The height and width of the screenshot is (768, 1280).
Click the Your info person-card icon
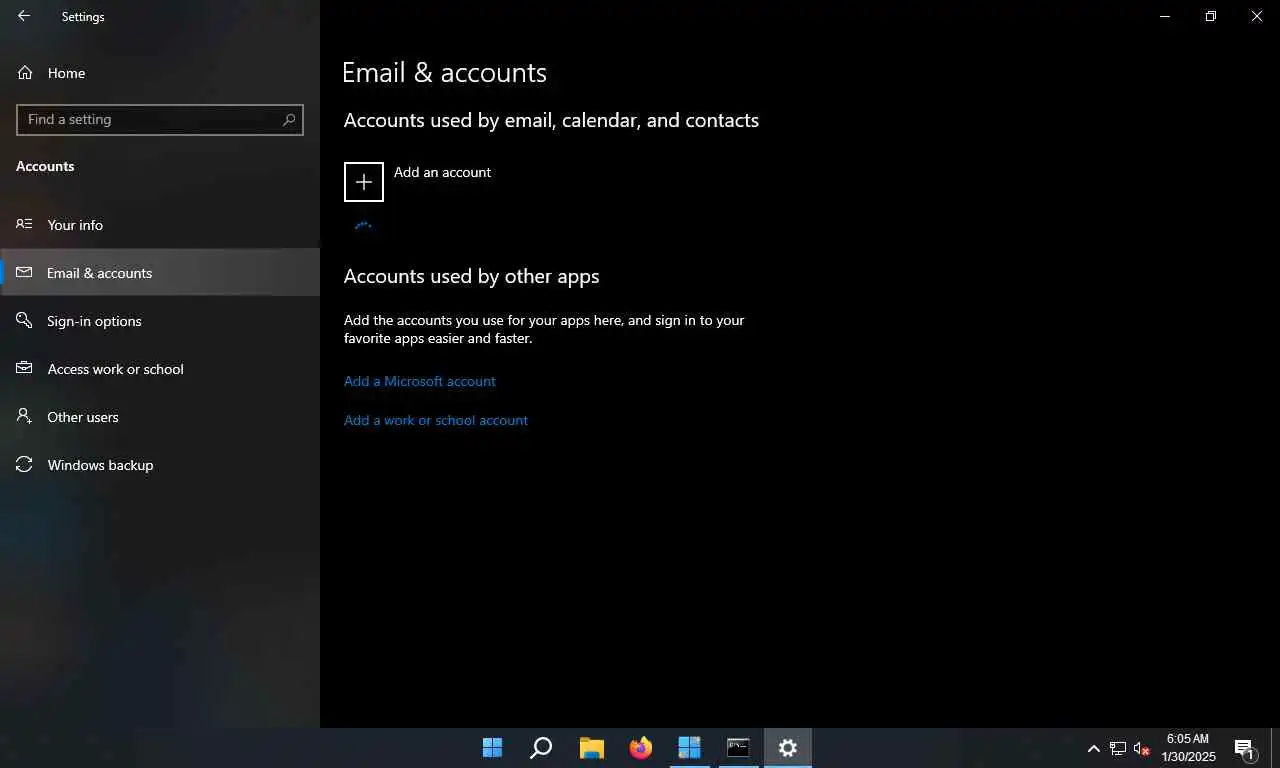pos(25,224)
